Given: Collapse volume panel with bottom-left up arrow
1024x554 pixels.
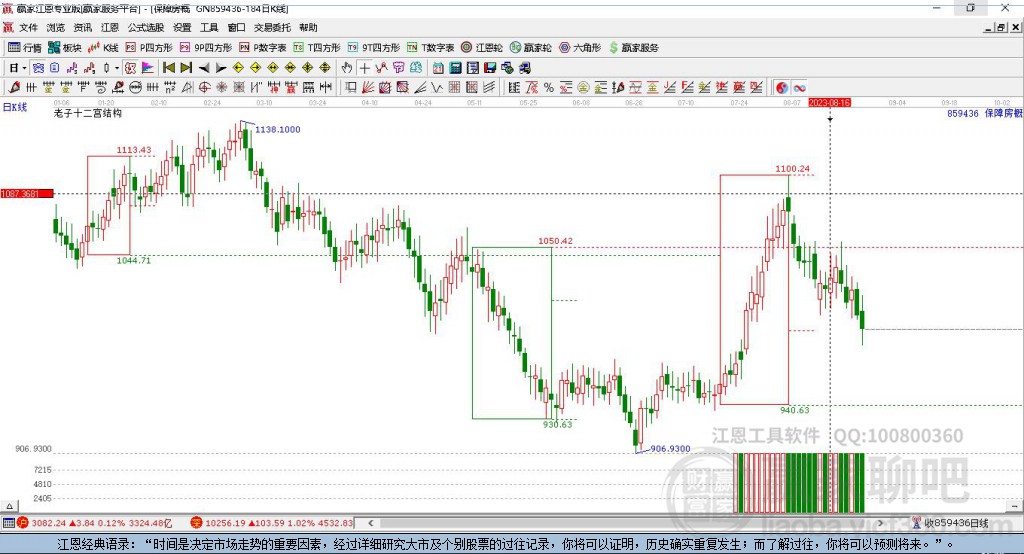Looking at the screenshot, I should coord(9,506).
